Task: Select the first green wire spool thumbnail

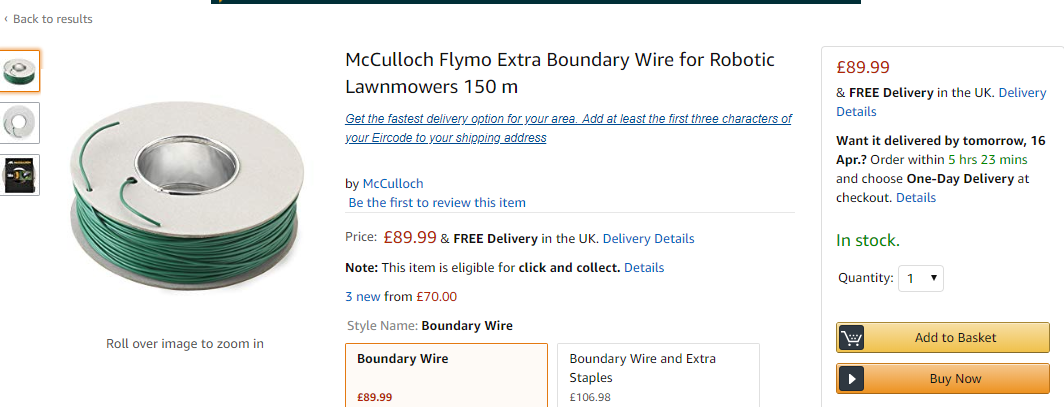Action: (x=20, y=71)
